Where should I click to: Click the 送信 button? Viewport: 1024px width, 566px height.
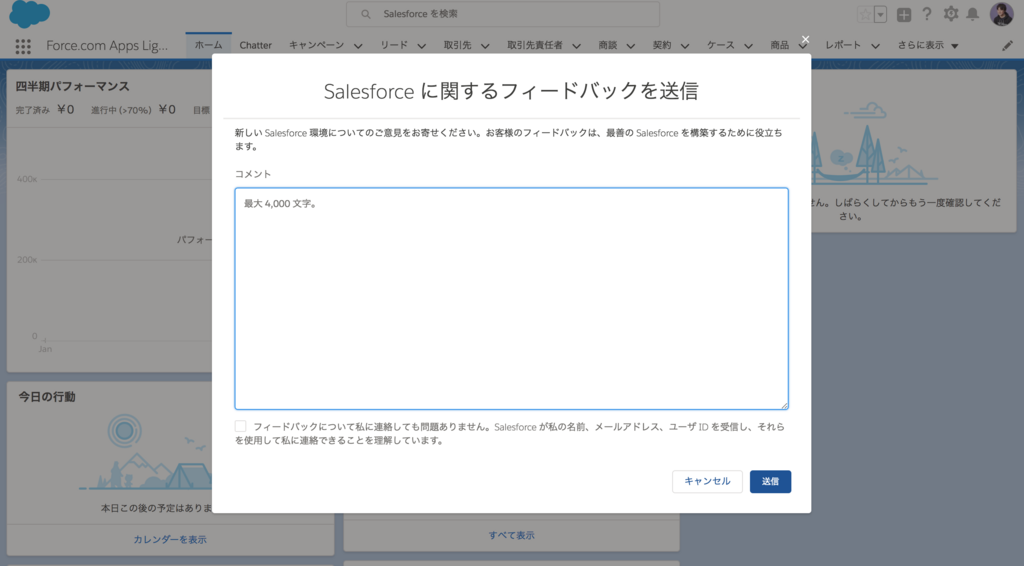point(770,481)
